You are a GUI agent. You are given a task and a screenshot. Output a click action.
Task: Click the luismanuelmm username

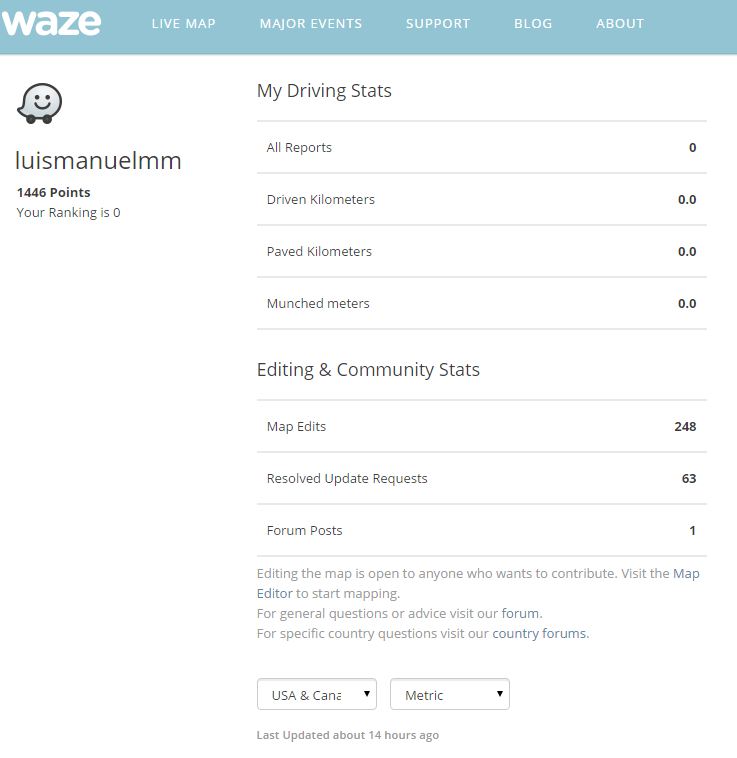click(x=99, y=161)
